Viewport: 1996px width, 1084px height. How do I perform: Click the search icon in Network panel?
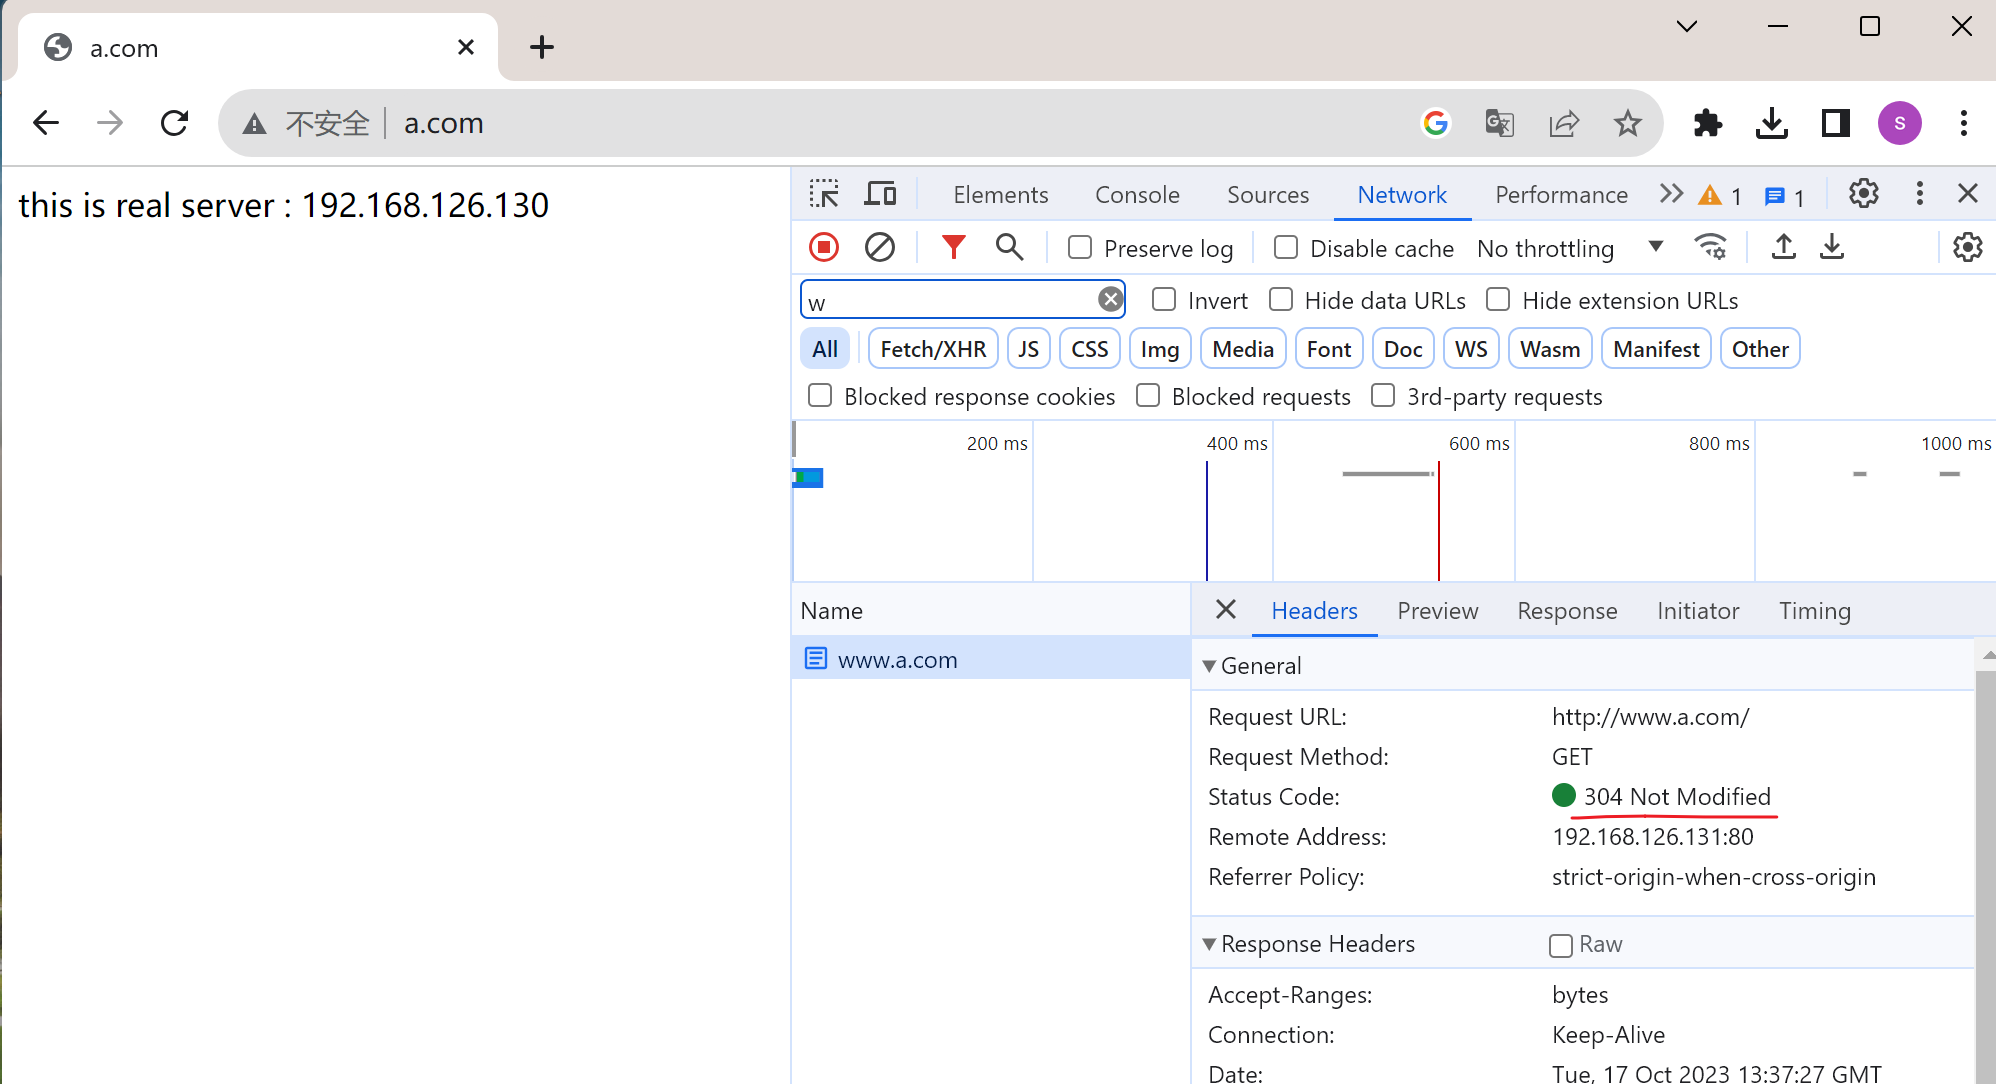click(1009, 247)
